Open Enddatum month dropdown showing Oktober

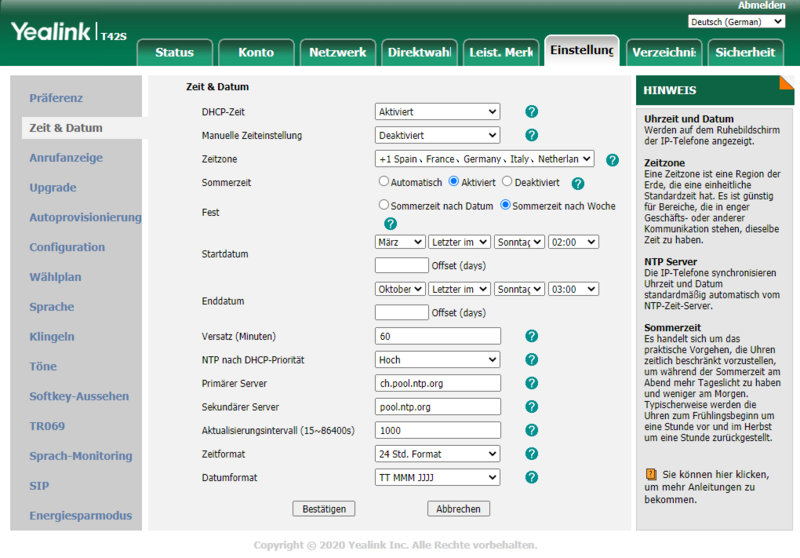coord(400,289)
